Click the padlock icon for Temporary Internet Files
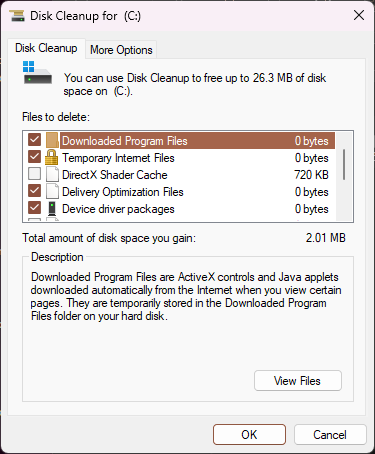 51,157
